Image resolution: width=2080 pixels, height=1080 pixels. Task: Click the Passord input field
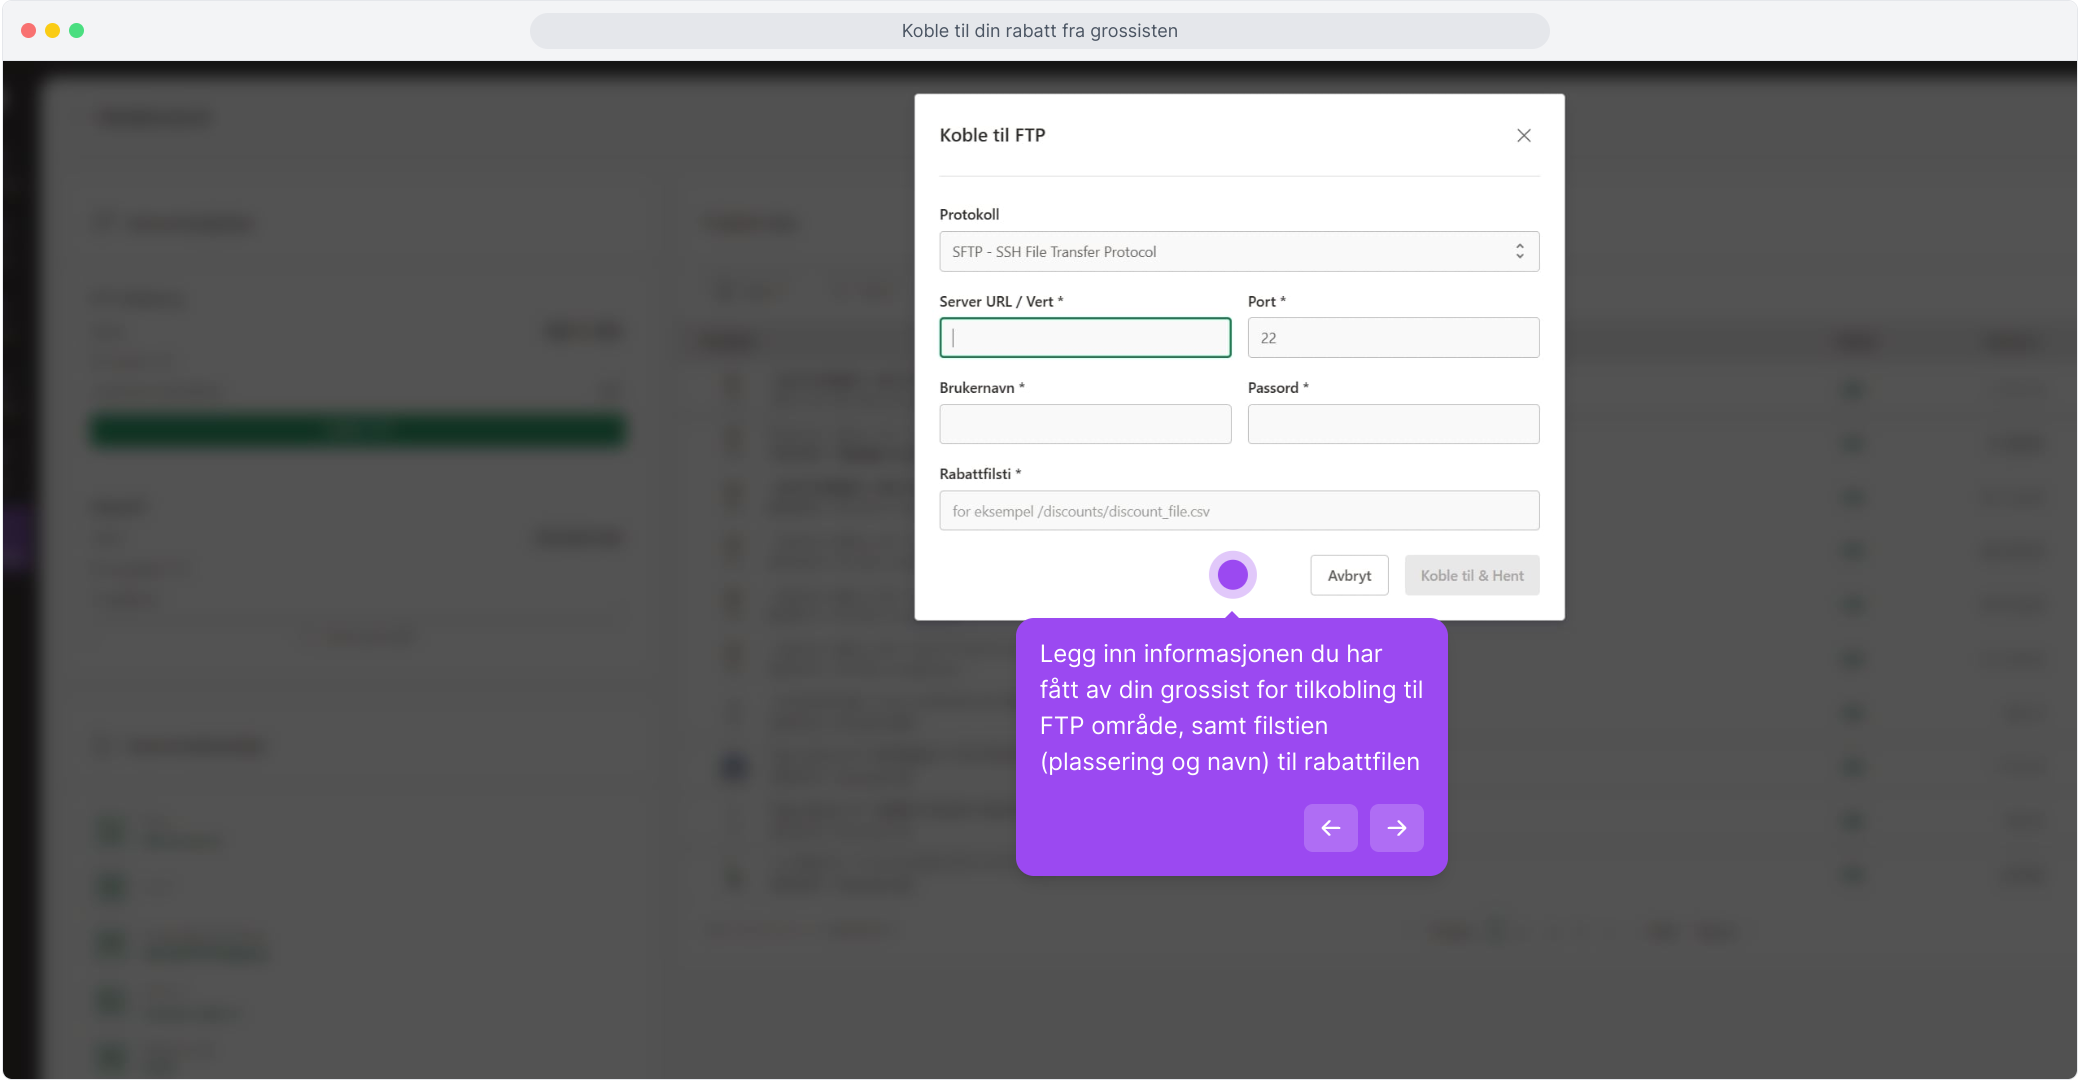1393,424
